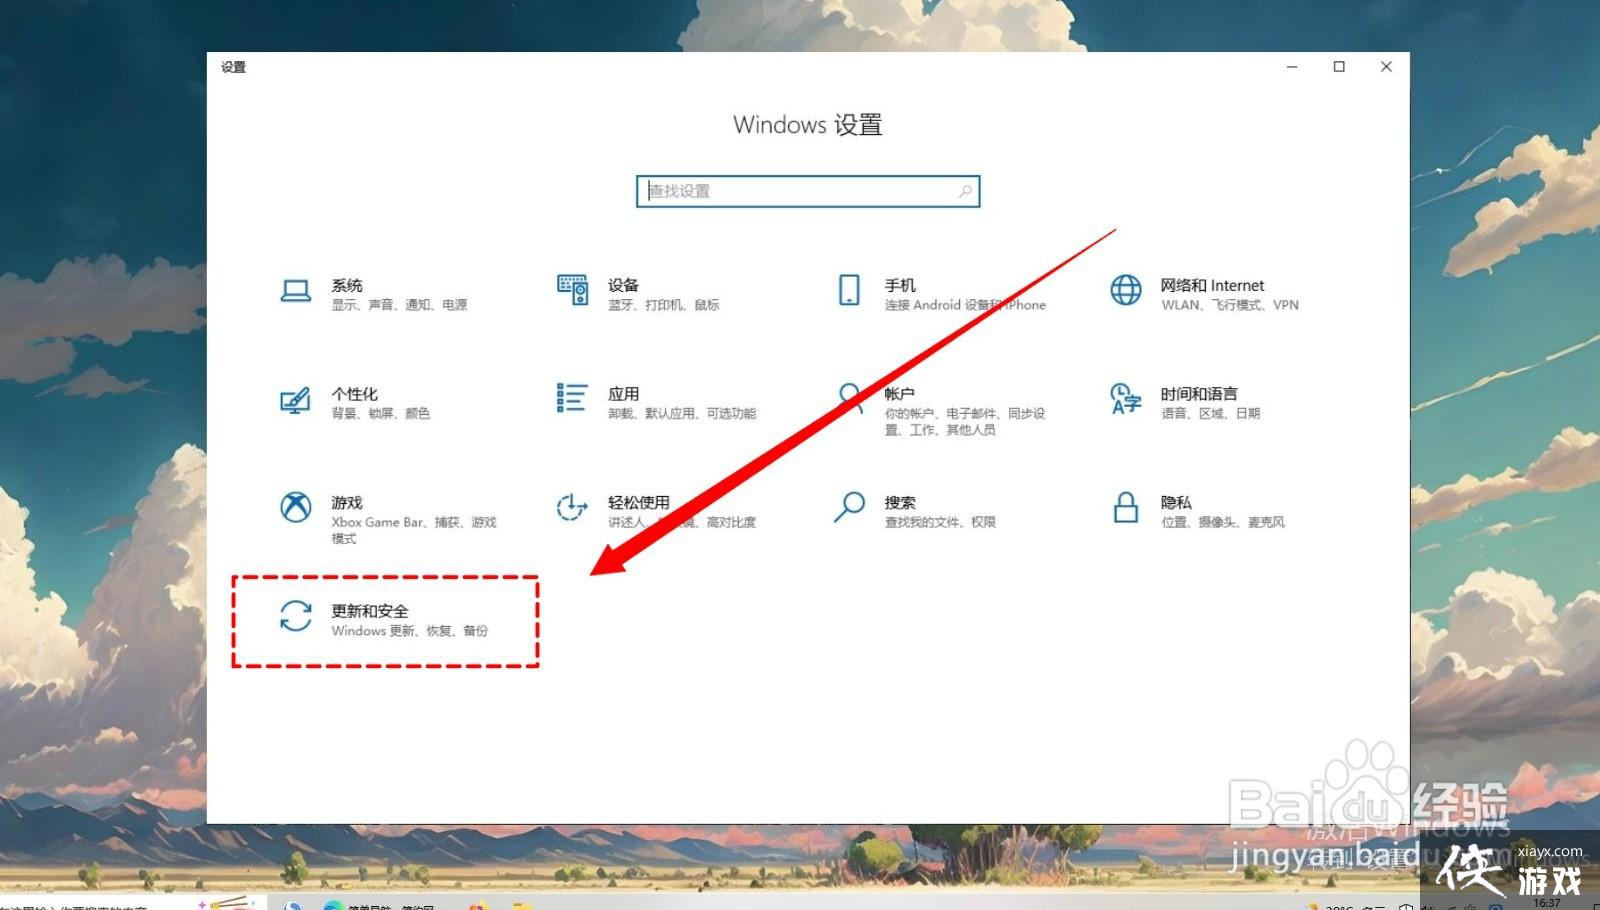1600x910 pixels.
Task: Click the 查找设置 search input field
Action: click(808, 191)
